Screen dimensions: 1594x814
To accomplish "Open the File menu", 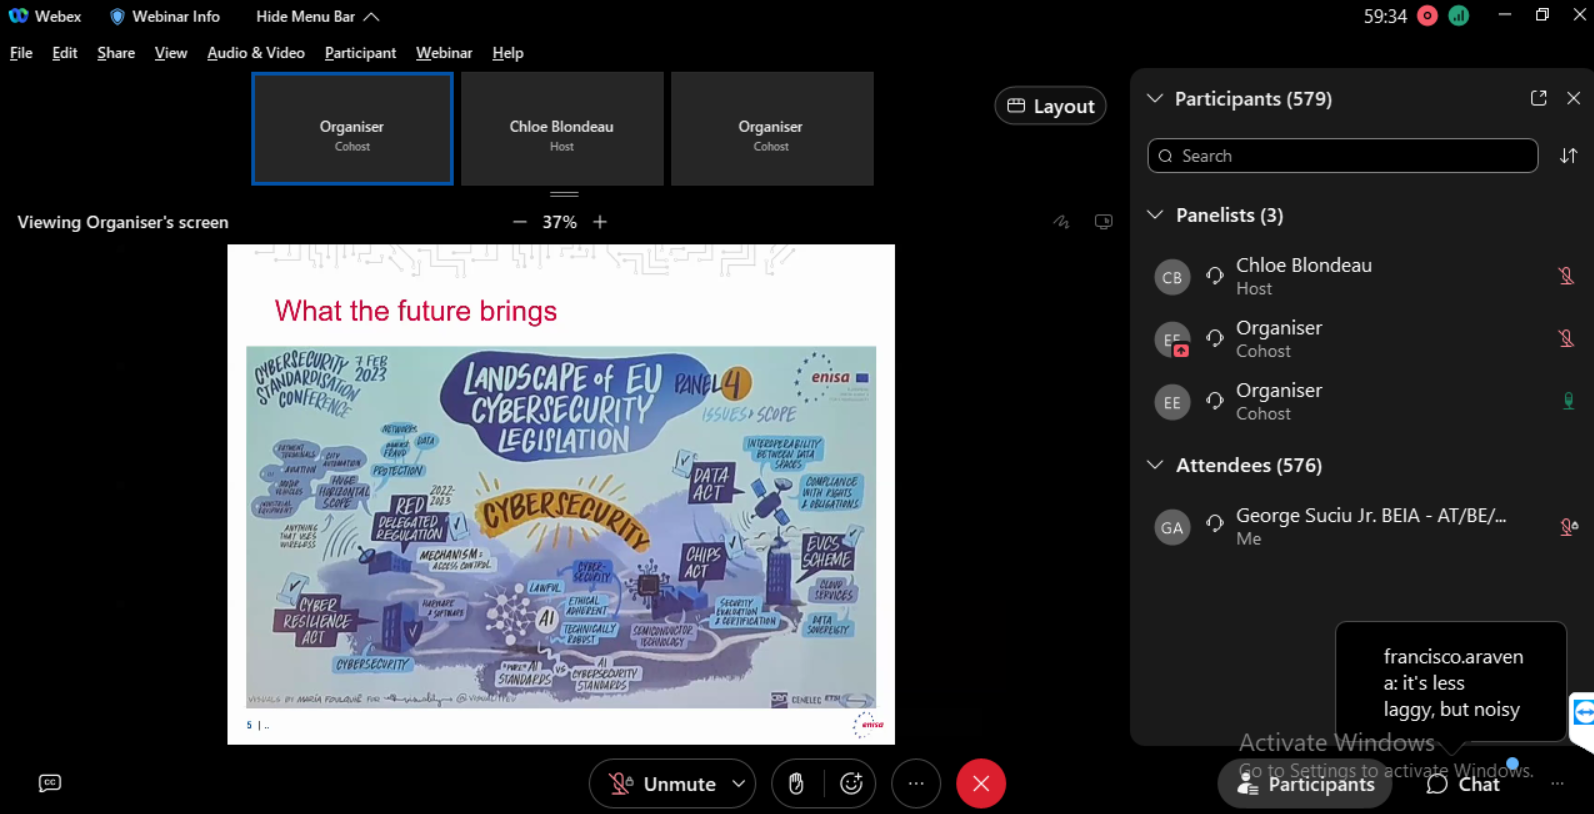I will coord(21,53).
